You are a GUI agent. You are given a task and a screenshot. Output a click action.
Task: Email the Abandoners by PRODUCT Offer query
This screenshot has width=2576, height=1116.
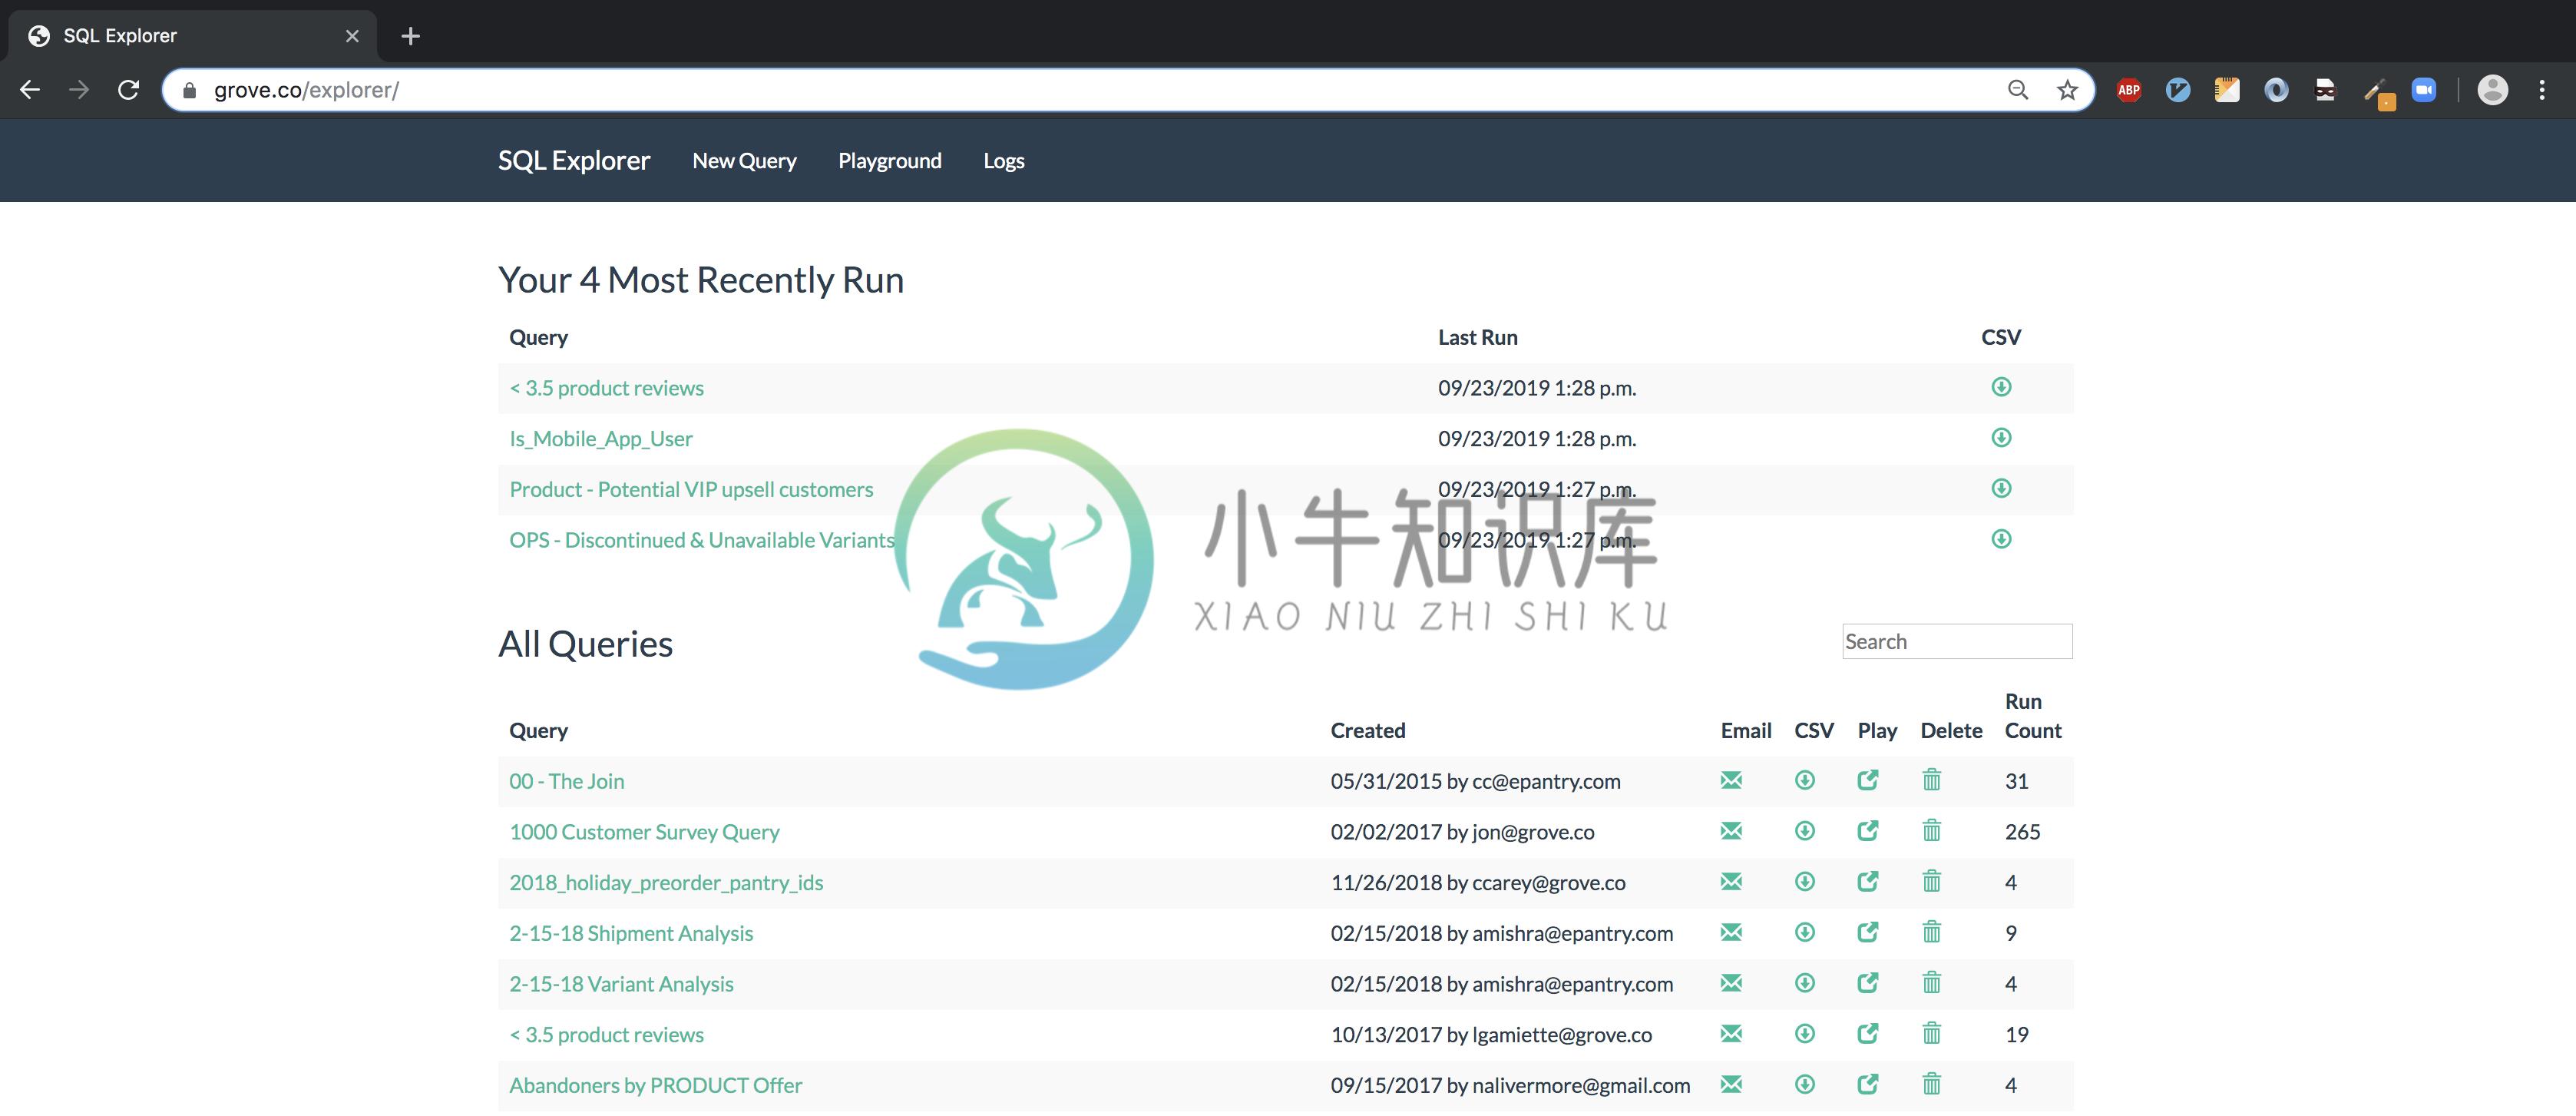(x=1731, y=1084)
